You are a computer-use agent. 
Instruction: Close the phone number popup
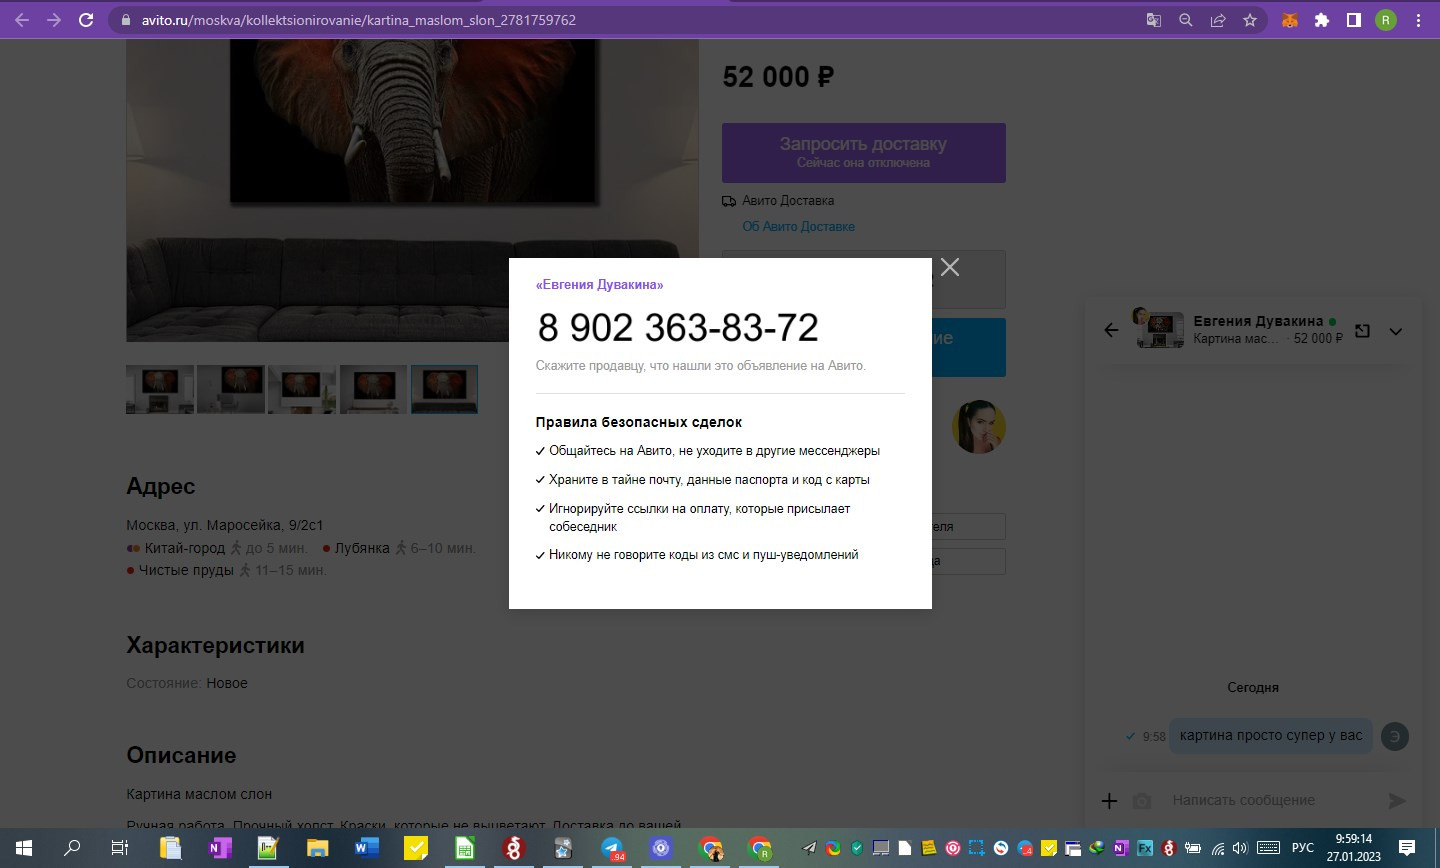(950, 267)
